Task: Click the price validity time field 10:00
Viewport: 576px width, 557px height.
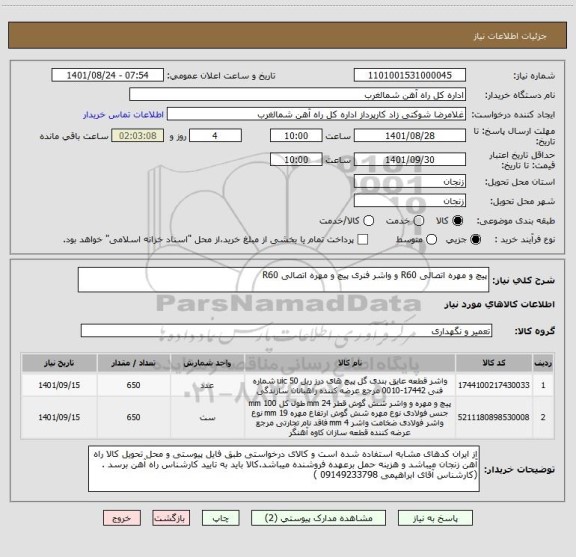Action: coord(296,159)
